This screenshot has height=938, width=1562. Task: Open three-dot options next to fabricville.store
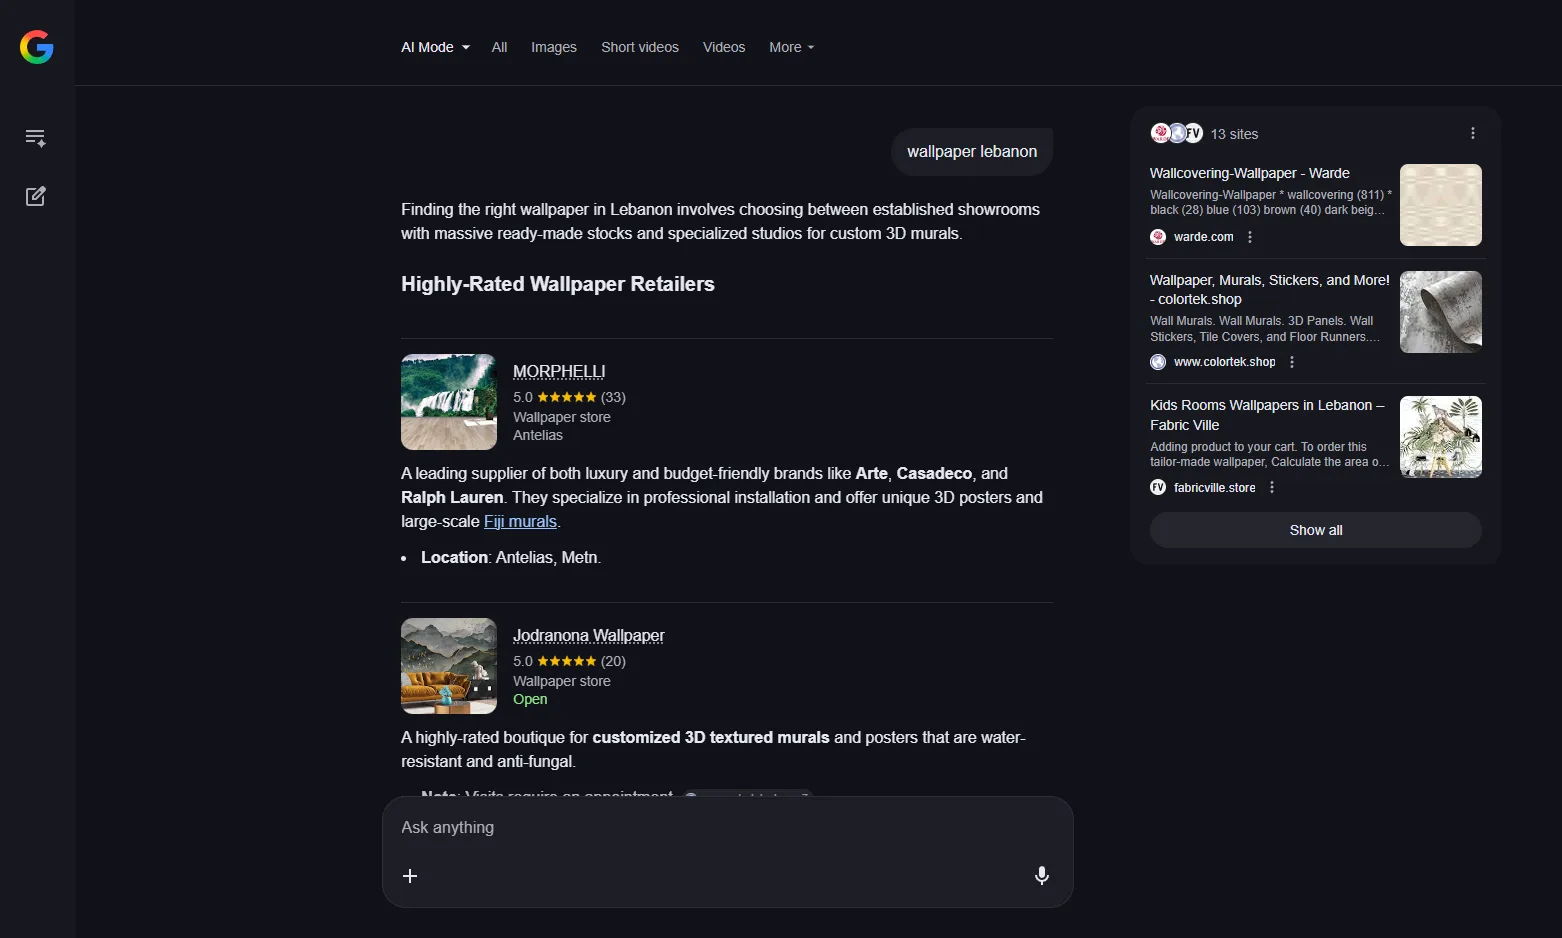click(x=1272, y=488)
